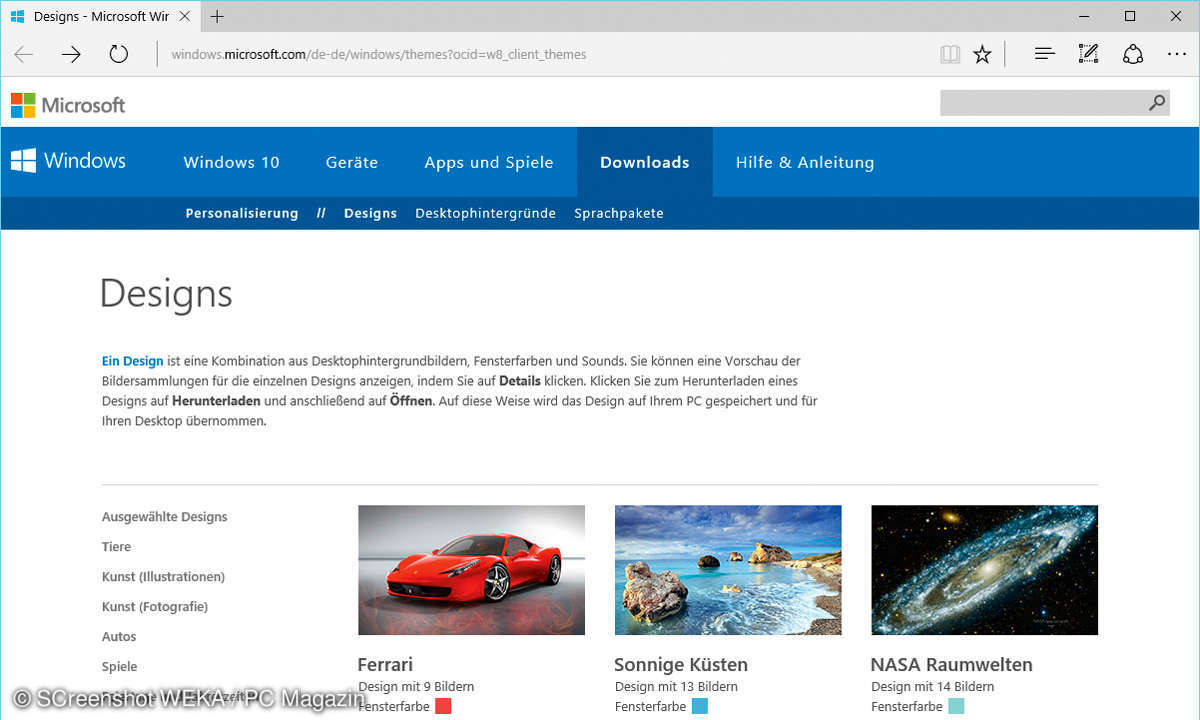
Task: Open Desktophintergründe sub navigation link
Action: (486, 213)
